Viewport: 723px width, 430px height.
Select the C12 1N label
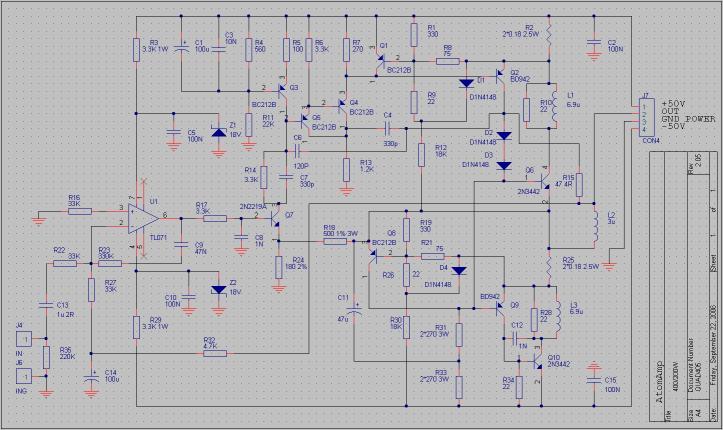coord(518,335)
